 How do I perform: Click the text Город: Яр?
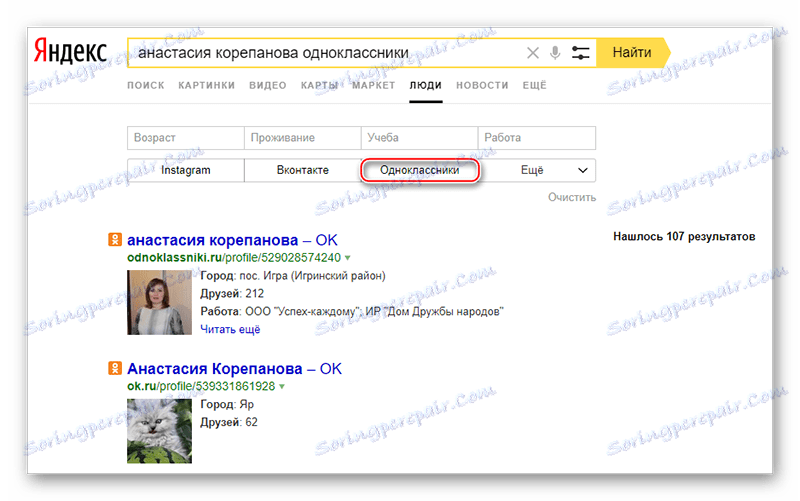pyautogui.click(x=227, y=404)
